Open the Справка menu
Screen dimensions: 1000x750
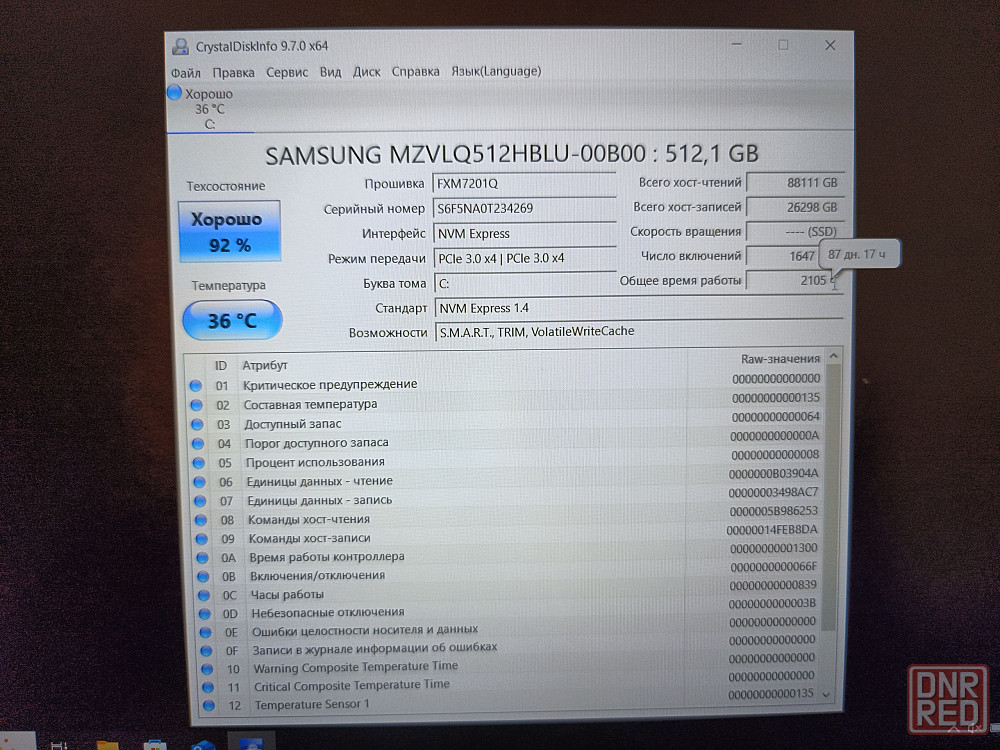coord(415,71)
